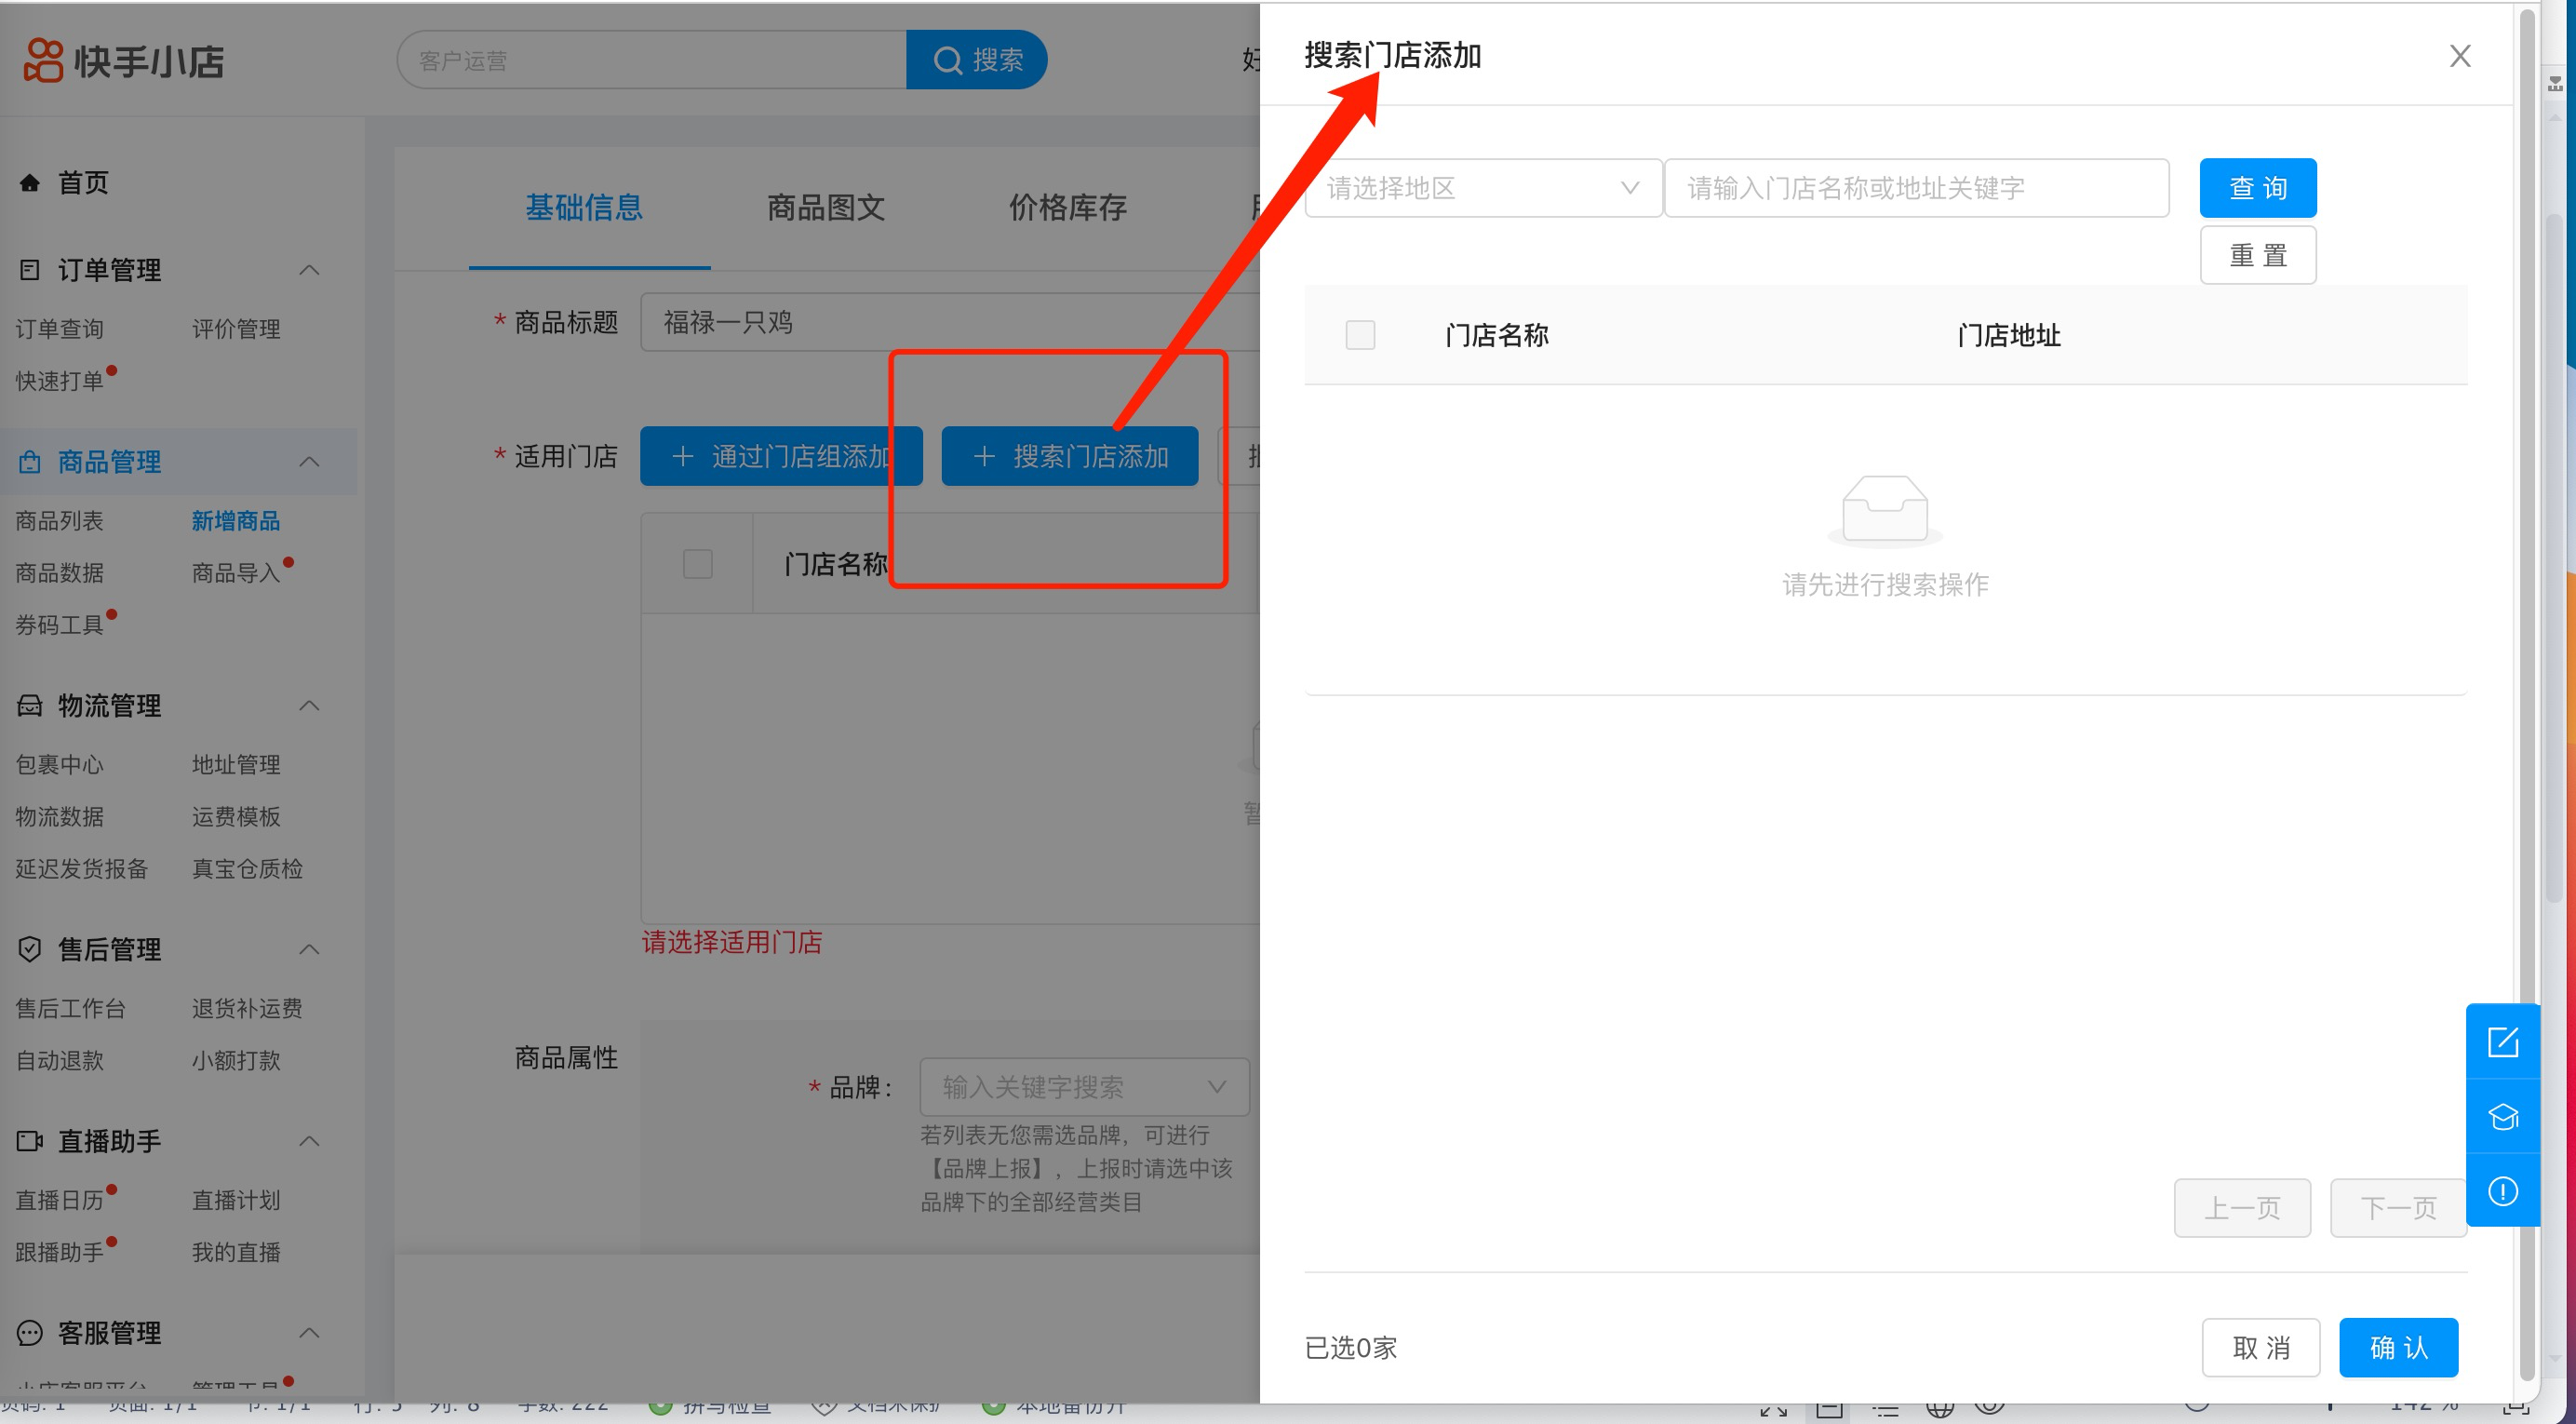Click the 确认 confirm button
Screen dimensions: 2576x1424
[2397, 1347]
